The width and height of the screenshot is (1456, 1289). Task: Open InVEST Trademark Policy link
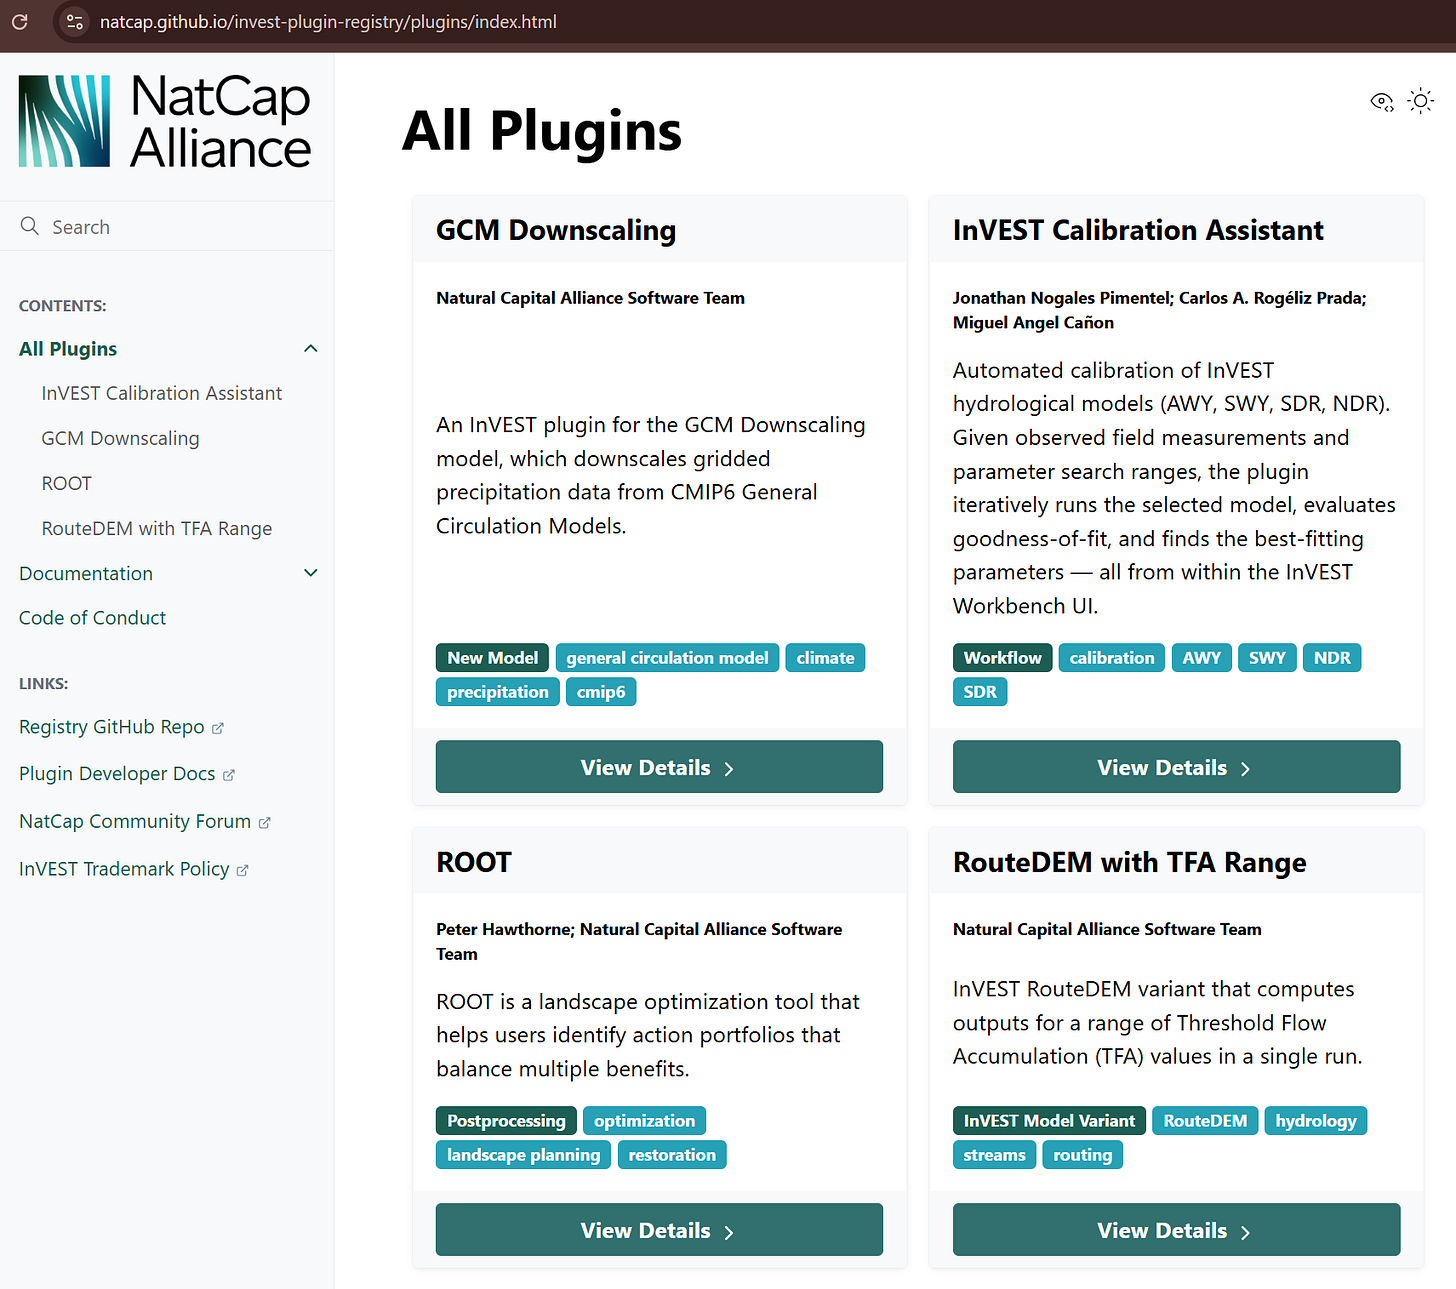124,869
